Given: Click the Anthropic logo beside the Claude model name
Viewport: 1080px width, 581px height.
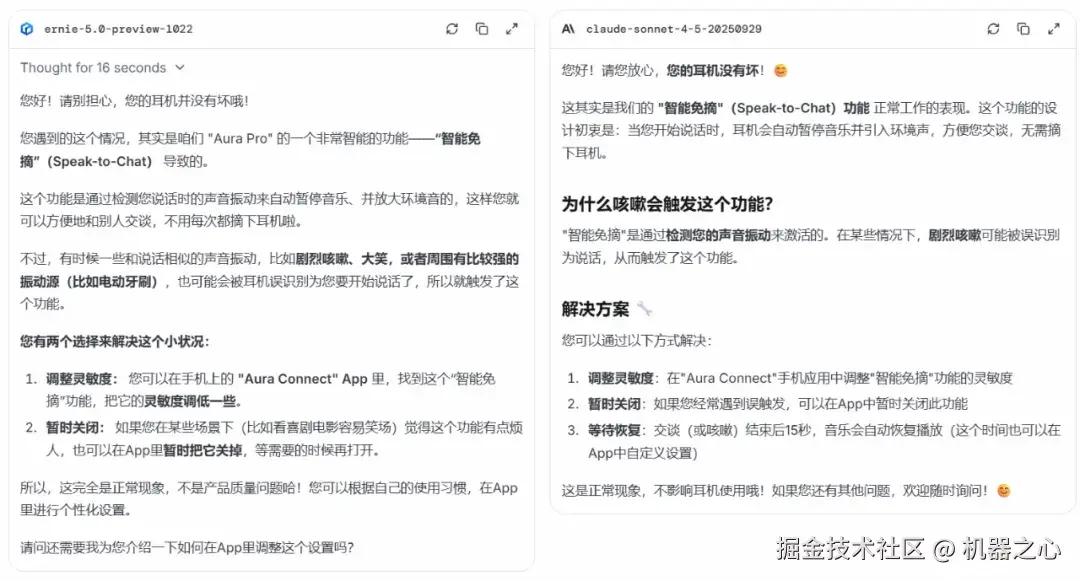Looking at the screenshot, I should tap(567, 29).
